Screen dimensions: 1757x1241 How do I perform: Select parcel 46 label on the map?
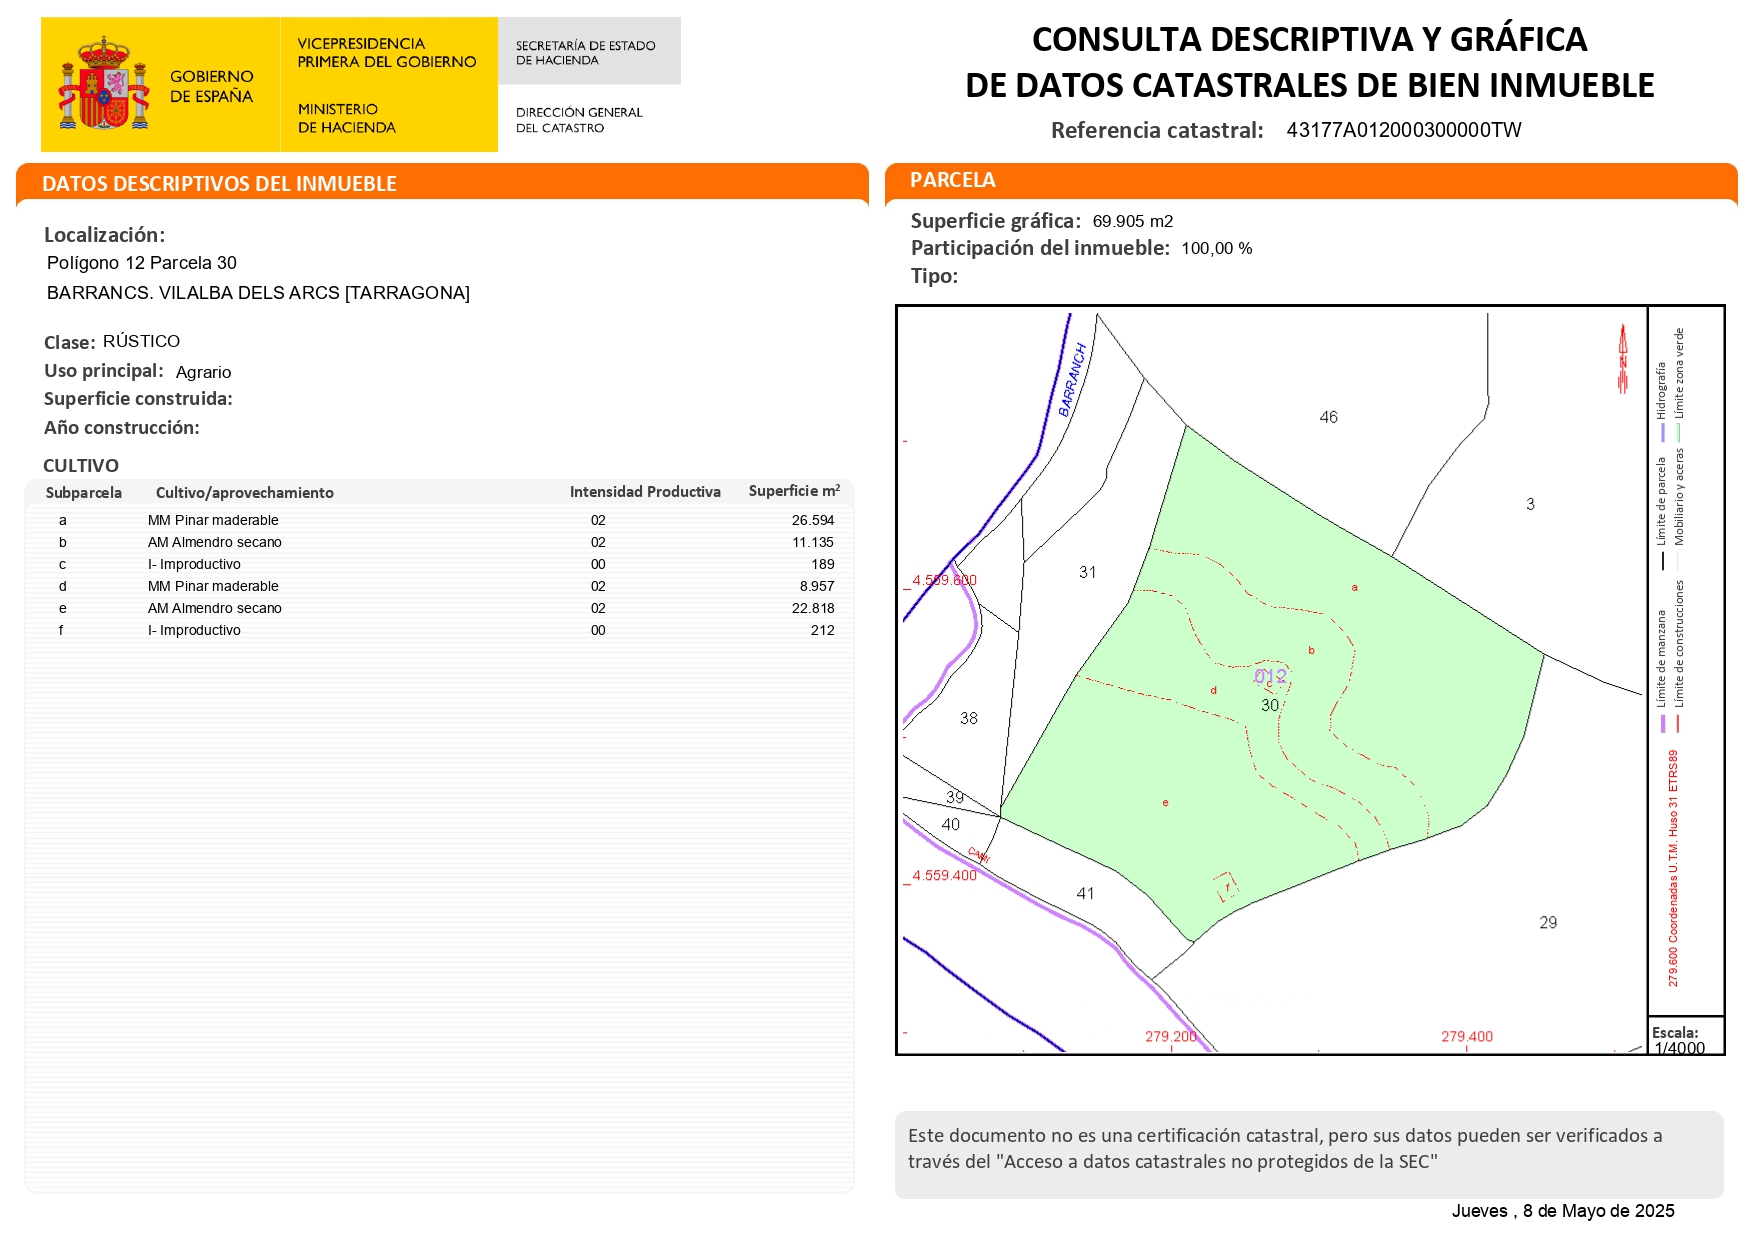tap(1328, 417)
